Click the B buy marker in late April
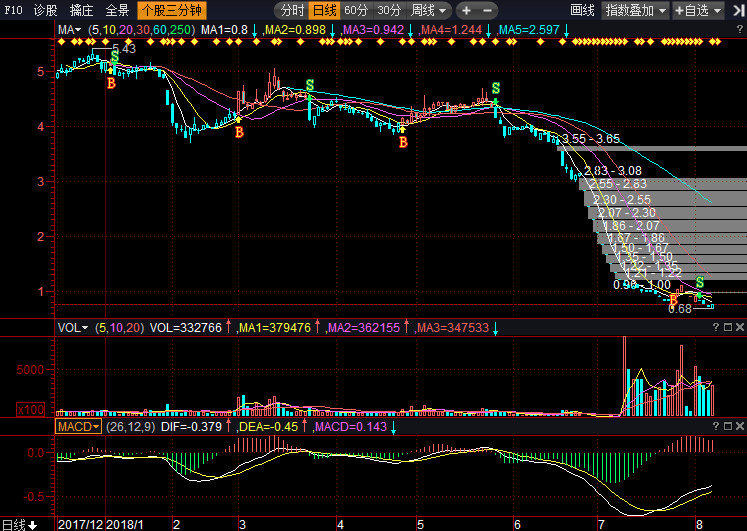747x531 pixels. pyautogui.click(x=404, y=142)
